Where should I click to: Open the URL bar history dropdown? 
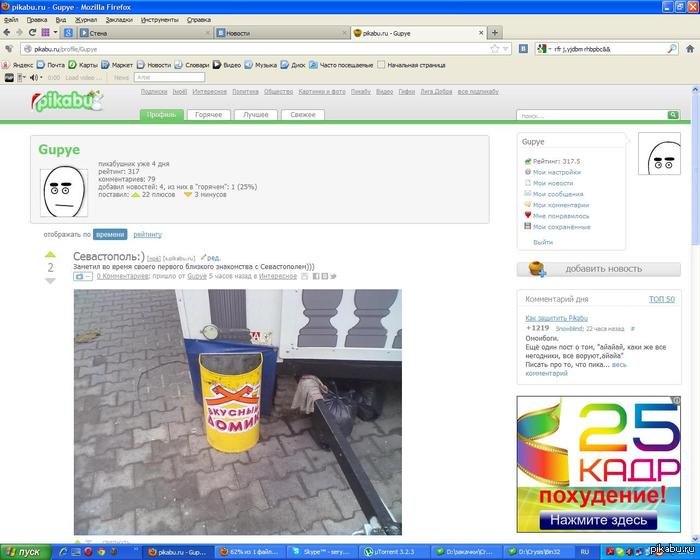coord(508,48)
